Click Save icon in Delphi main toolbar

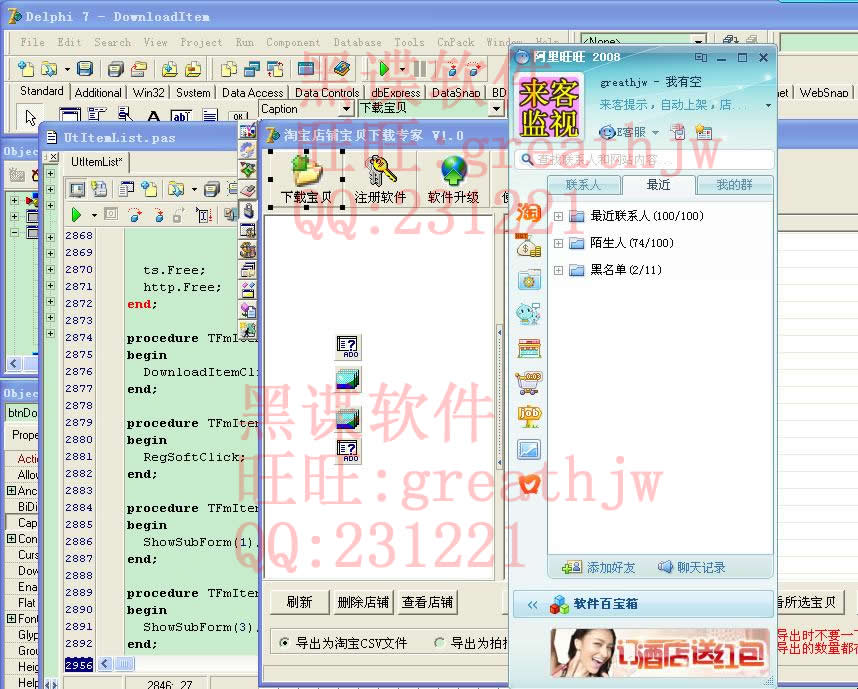click(84, 69)
